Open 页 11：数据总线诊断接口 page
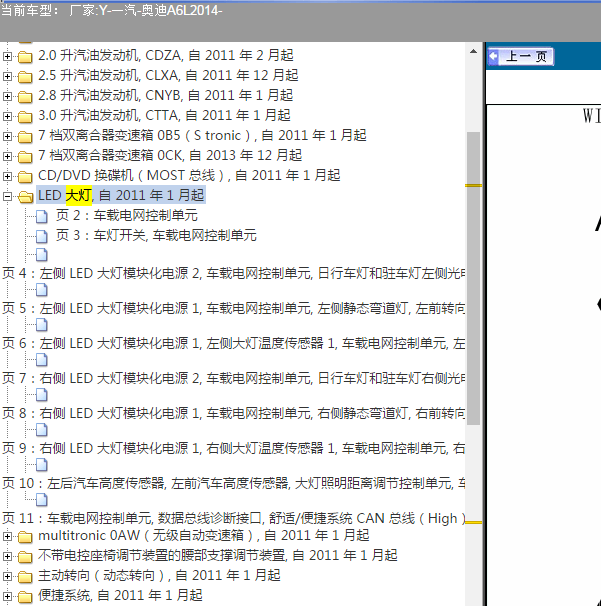This screenshot has height=606, width=601. 233,518
